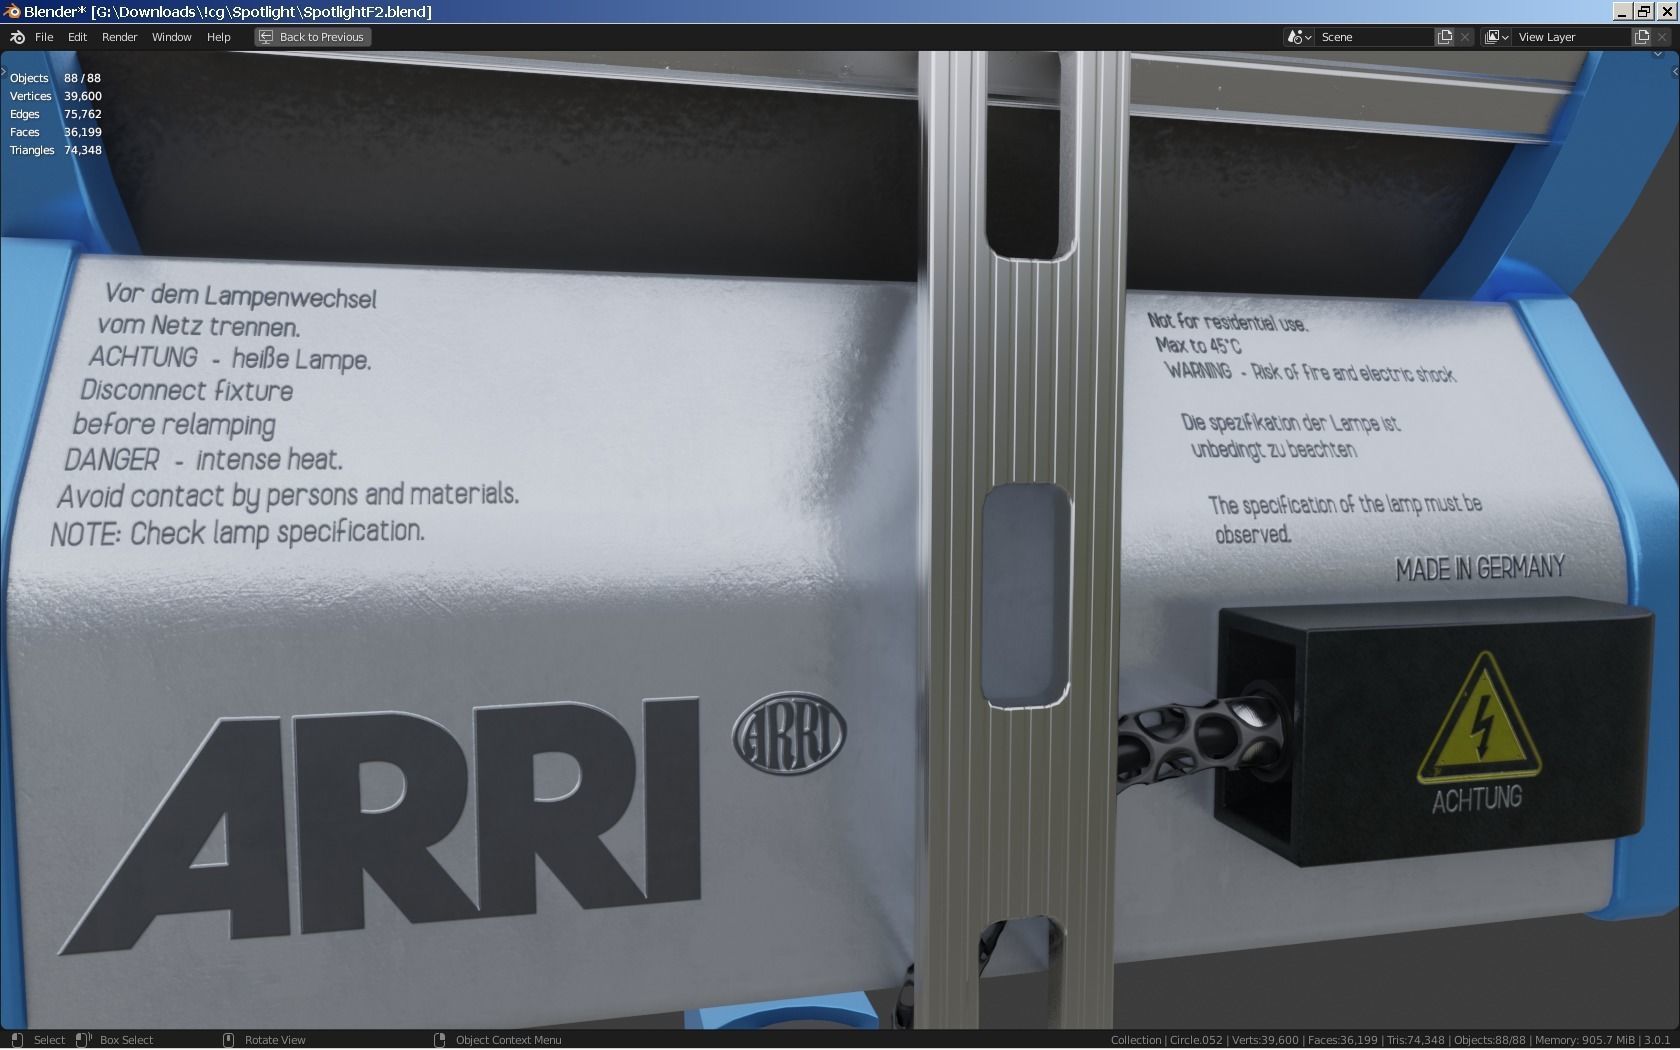The height and width of the screenshot is (1050, 1680).
Task: Click the Edges 75,762 statistic
Action: [55, 114]
